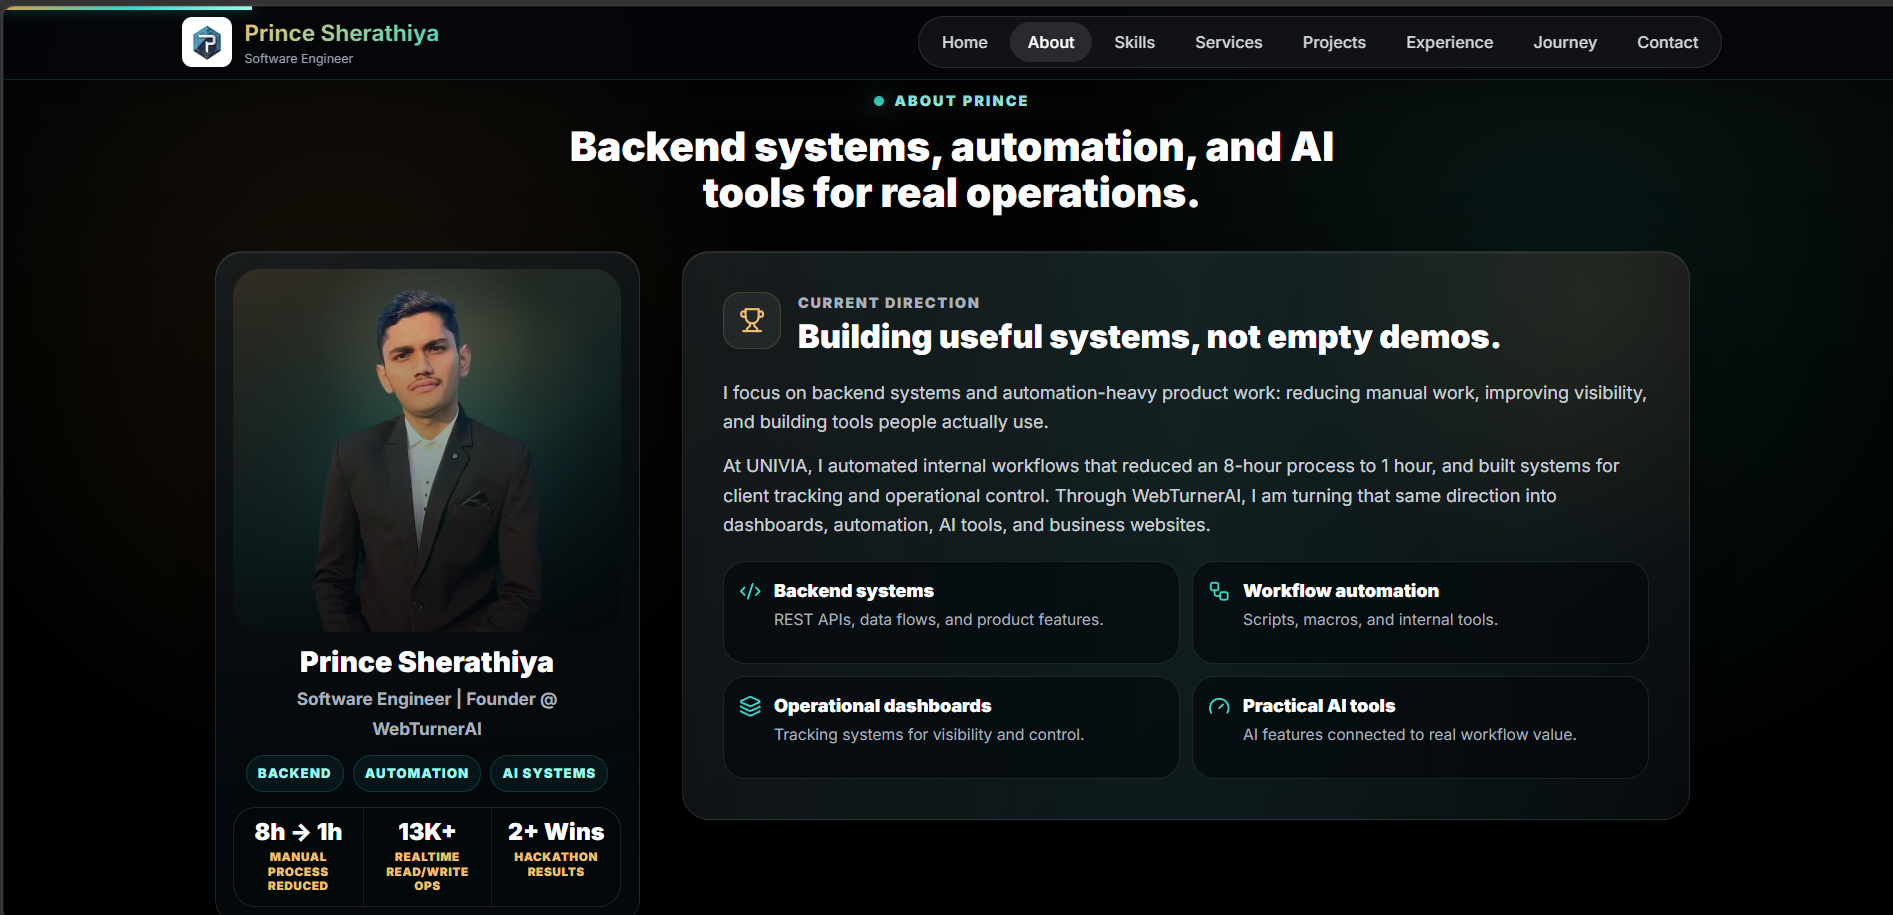Click the 'MANUAL PROCESS REDUCED' label
The height and width of the screenshot is (915, 1893).
point(298,871)
